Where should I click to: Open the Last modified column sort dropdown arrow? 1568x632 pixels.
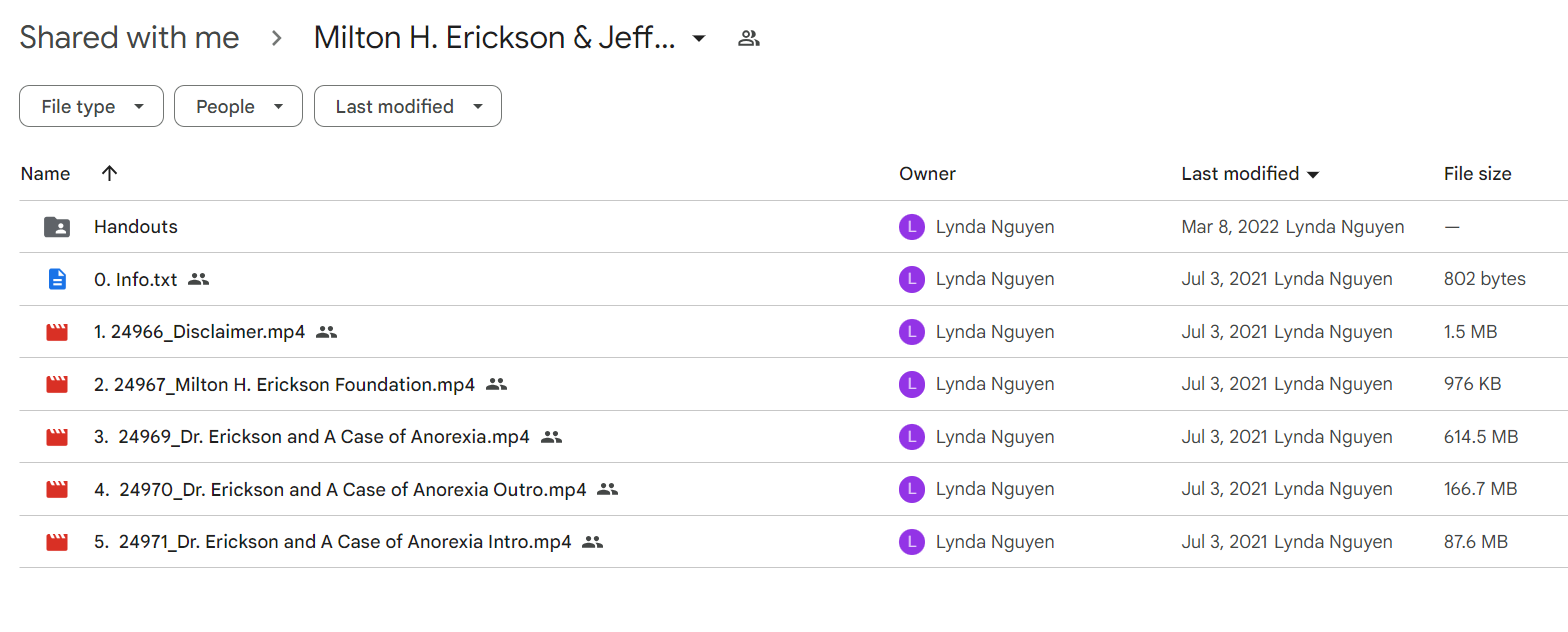point(1313,174)
